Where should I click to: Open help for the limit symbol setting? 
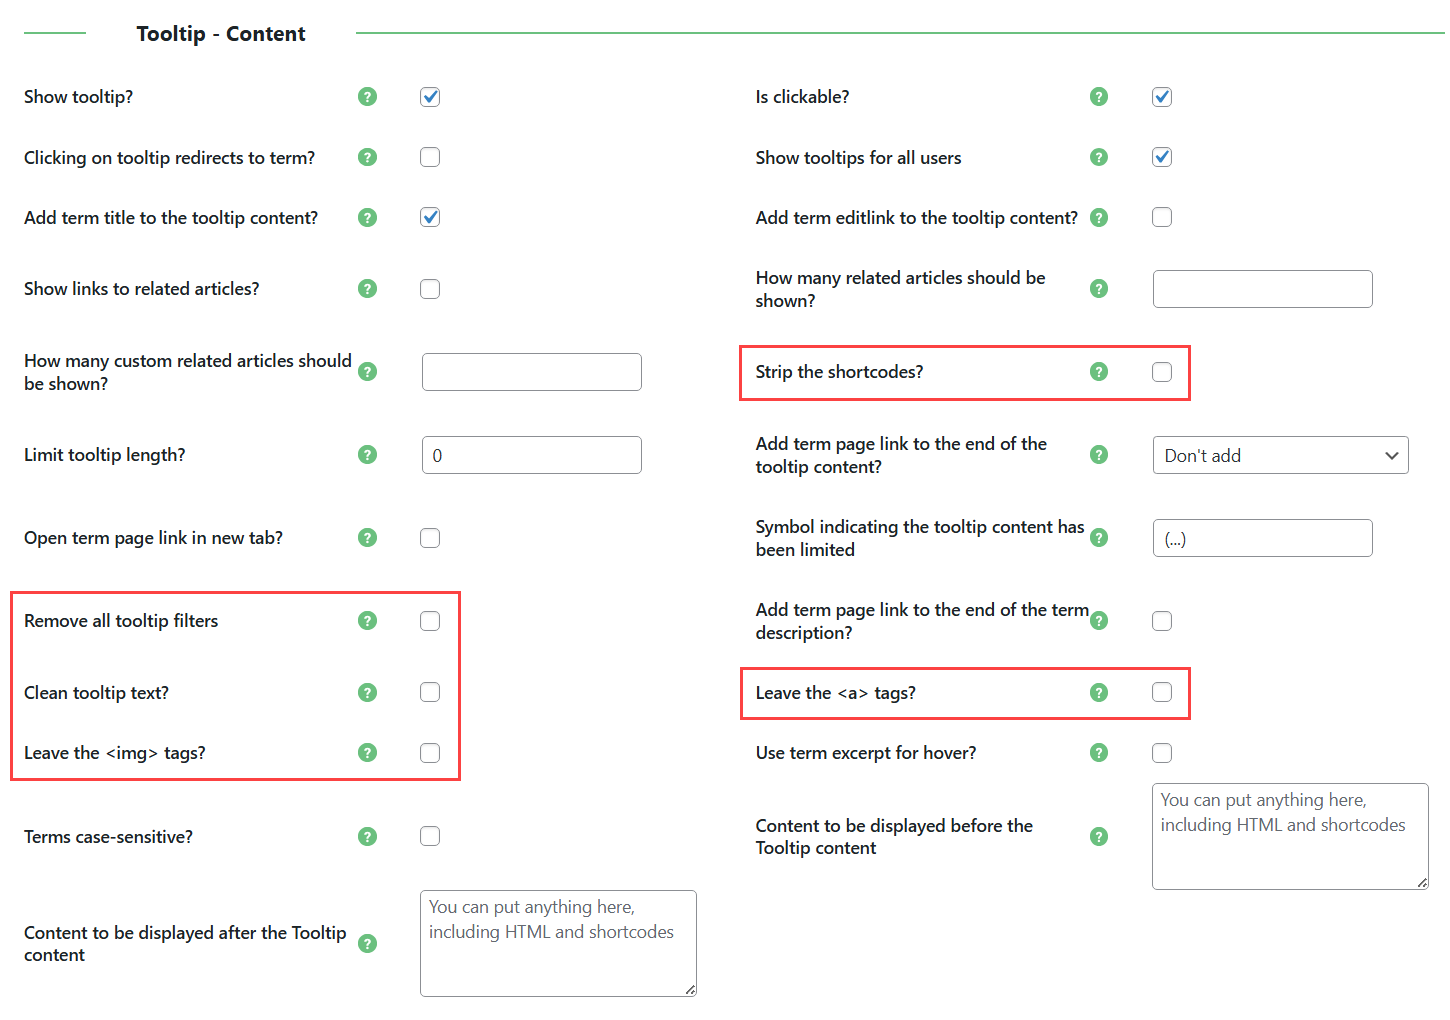click(x=1099, y=537)
